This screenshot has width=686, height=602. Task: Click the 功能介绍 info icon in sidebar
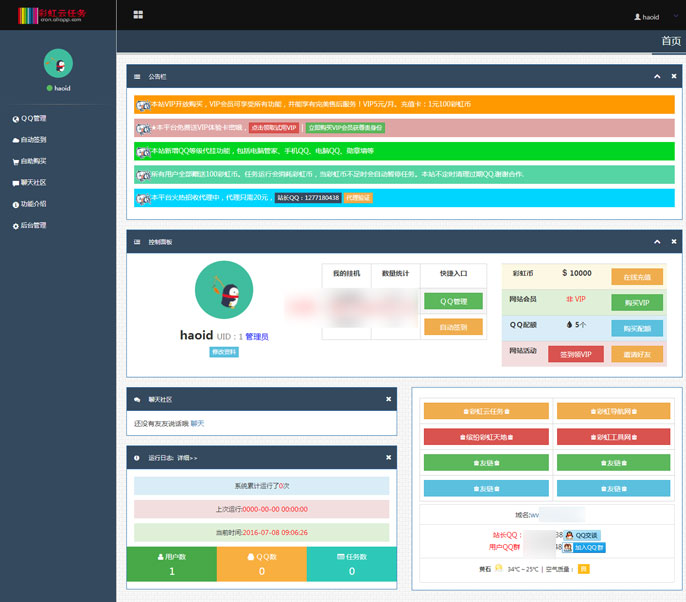tap(16, 204)
